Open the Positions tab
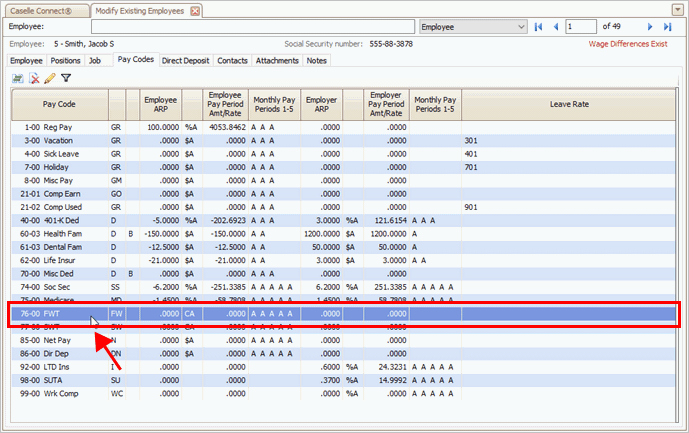Image resolution: width=689 pixels, height=433 pixels. [65, 60]
